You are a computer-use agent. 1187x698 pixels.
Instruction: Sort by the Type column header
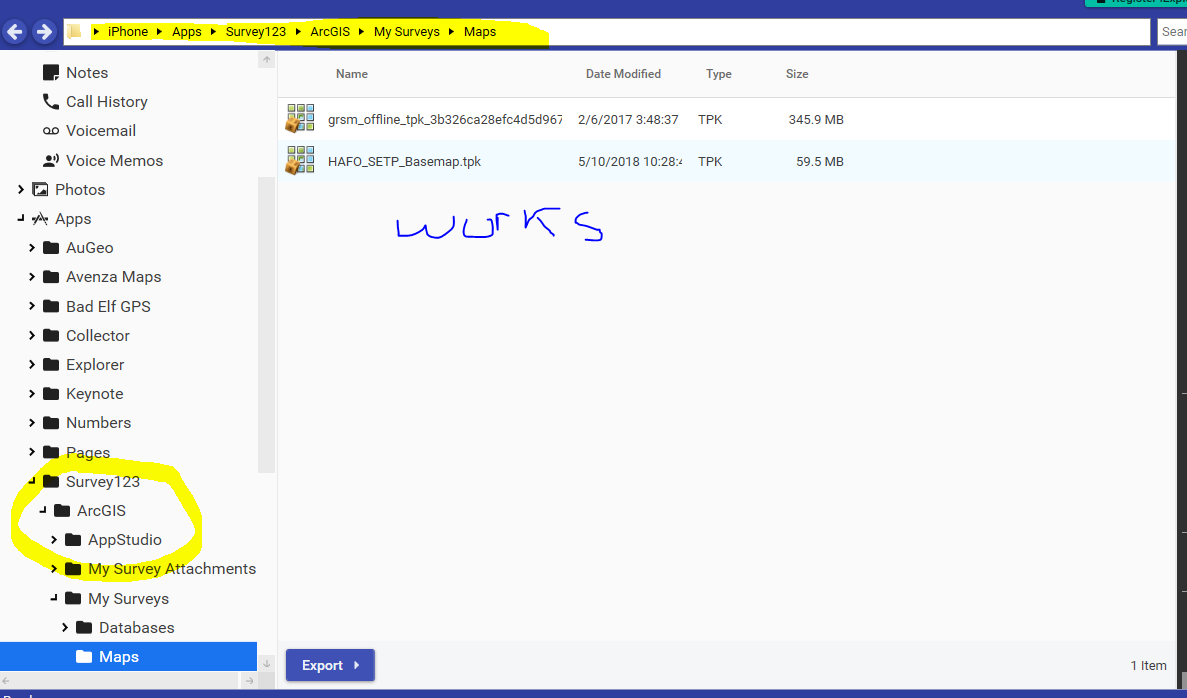(718, 74)
